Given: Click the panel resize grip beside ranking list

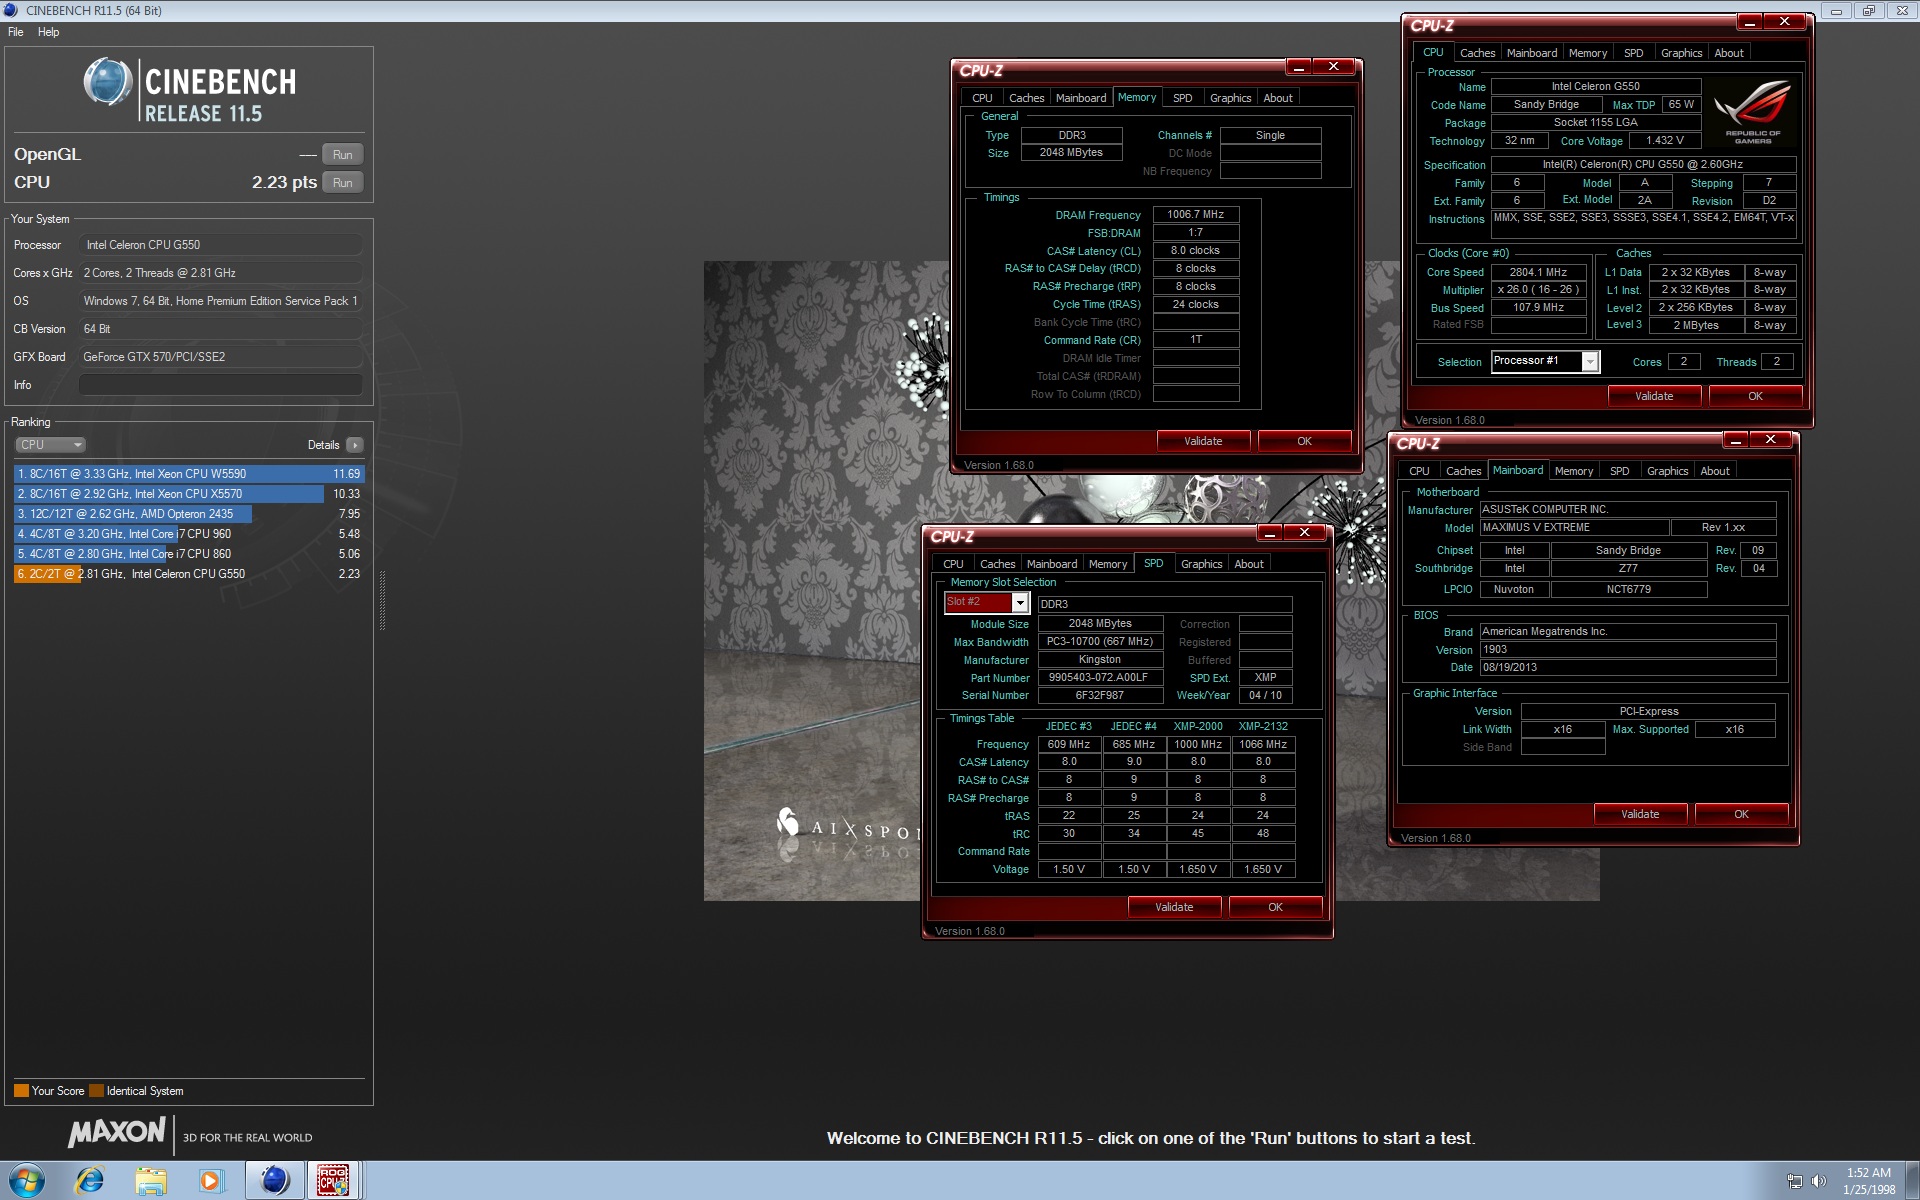Looking at the screenshot, I should pos(382,600).
